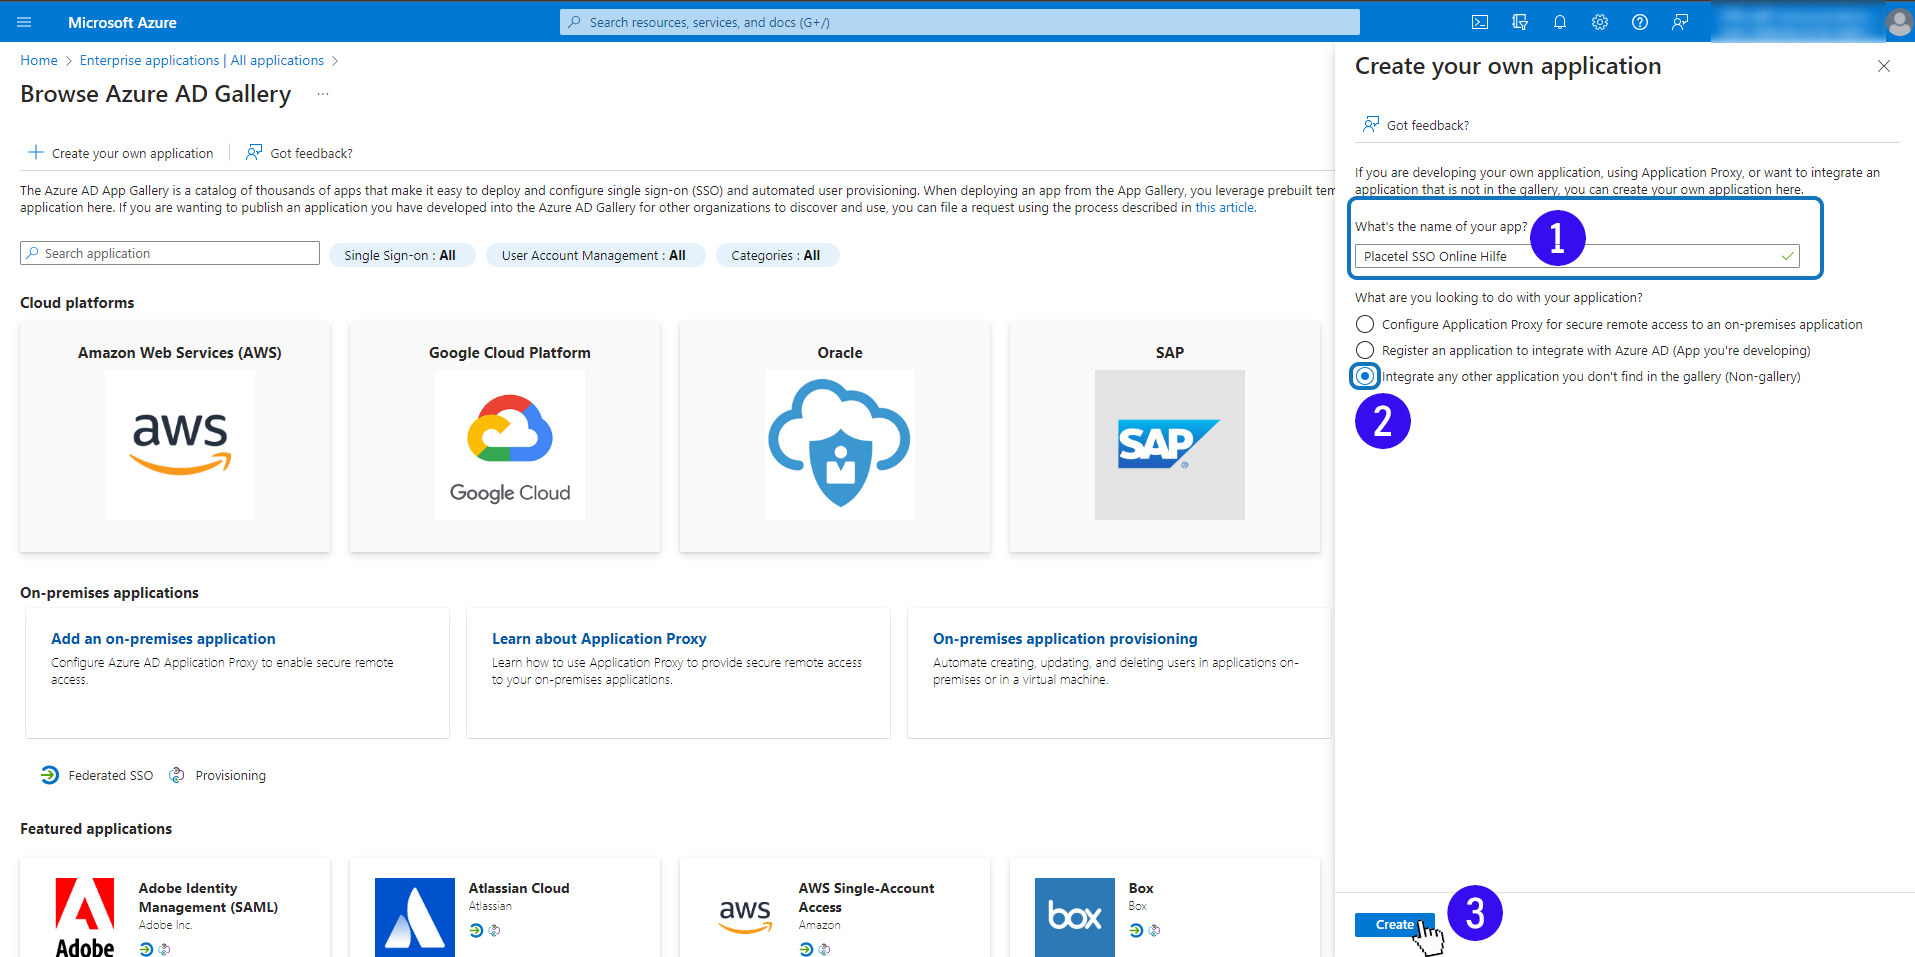The width and height of the screenshot is (1915, 957).
Task: Click the Microsoft Azure title
Action: pyautogui.click(x=122, y=22)
